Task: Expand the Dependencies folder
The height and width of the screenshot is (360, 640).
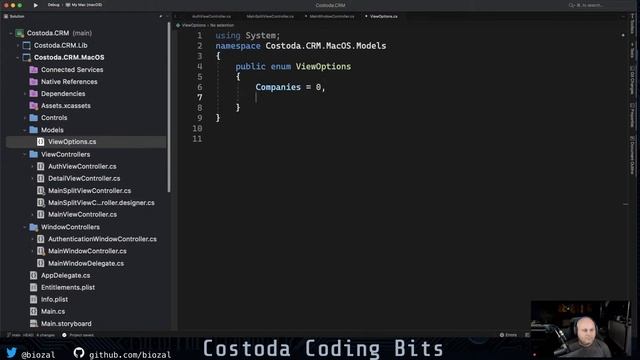Action: [25, 94]
